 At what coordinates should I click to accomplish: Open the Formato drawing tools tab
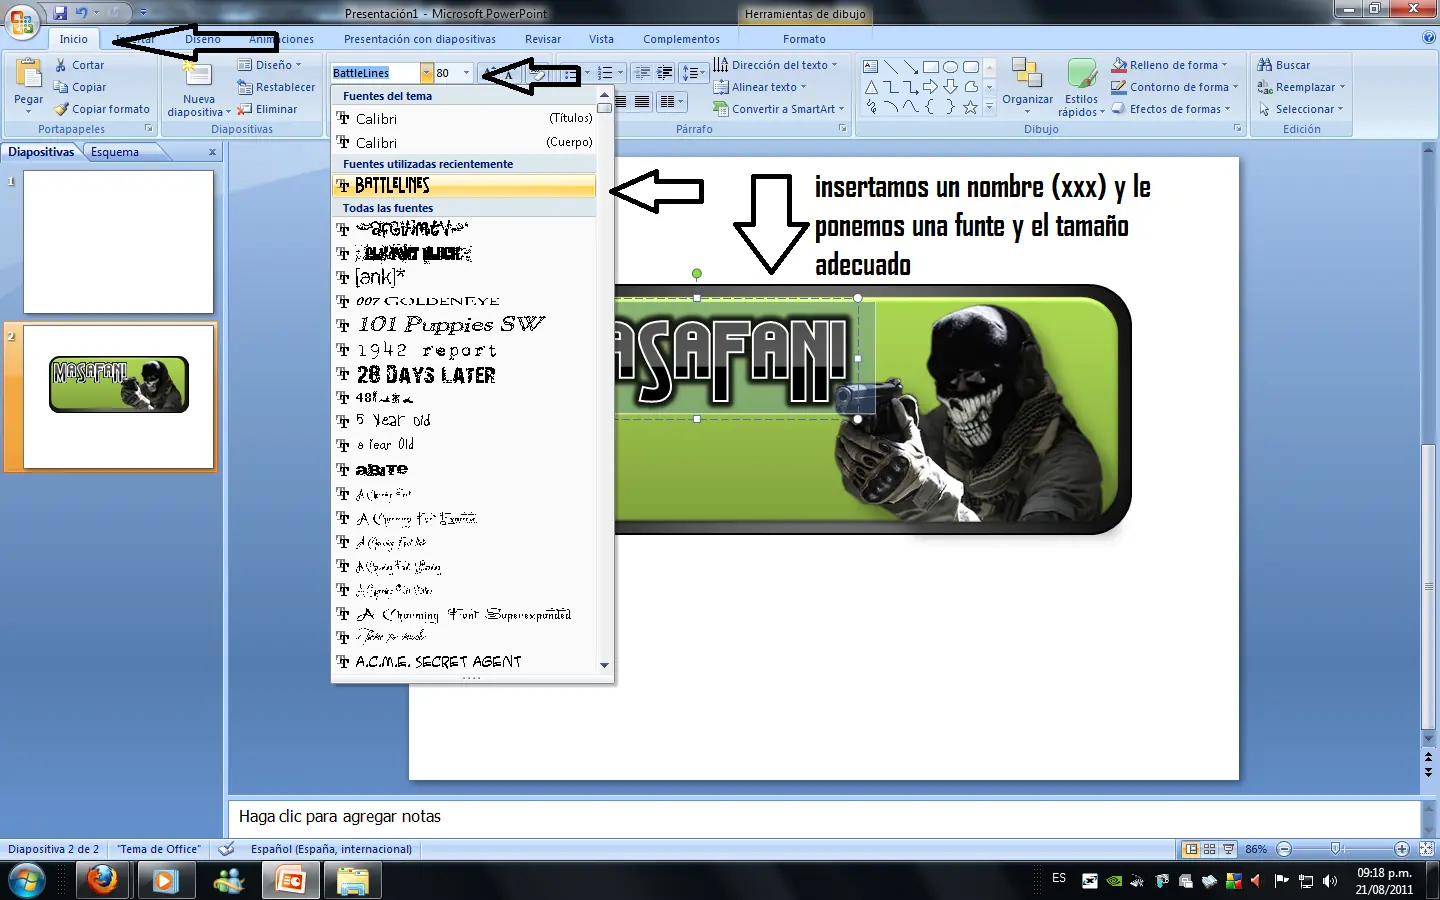[x=804, y=39]
